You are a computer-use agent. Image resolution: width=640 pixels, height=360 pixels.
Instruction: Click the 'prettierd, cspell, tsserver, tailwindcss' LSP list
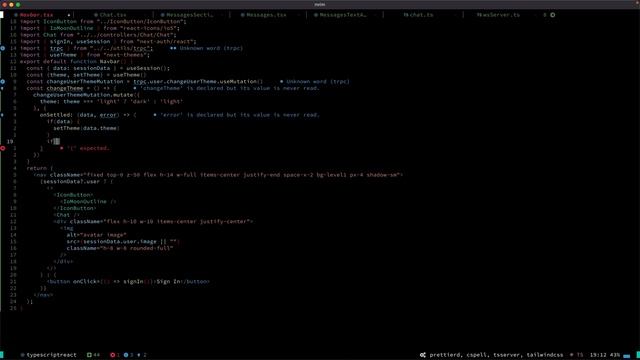[496, 355]
